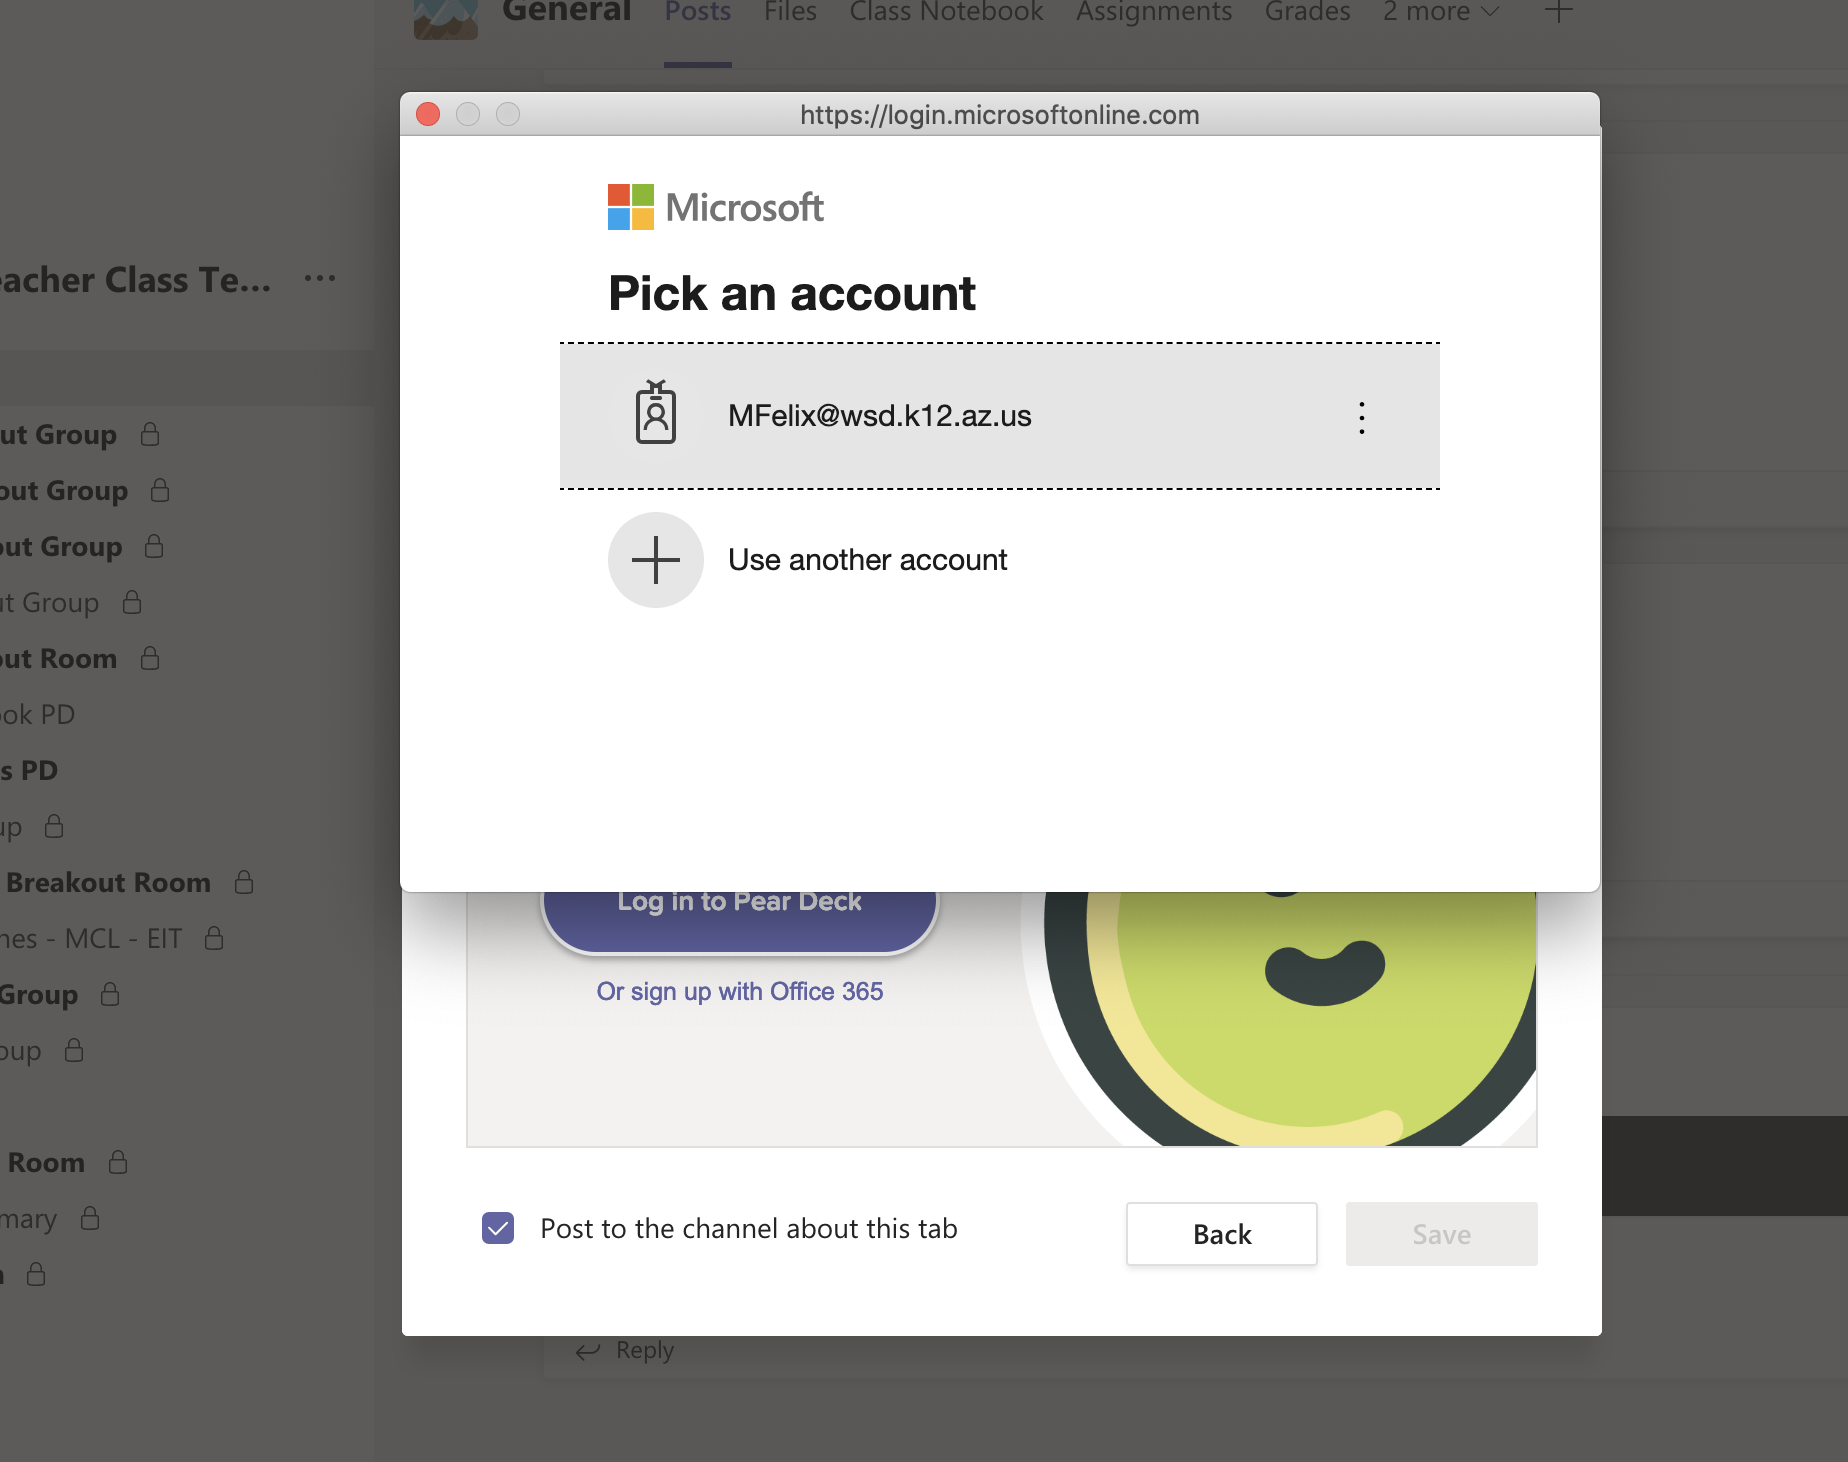Click the Save button
This screenshot has width=1848, height=1462.
point(1441,1234)
